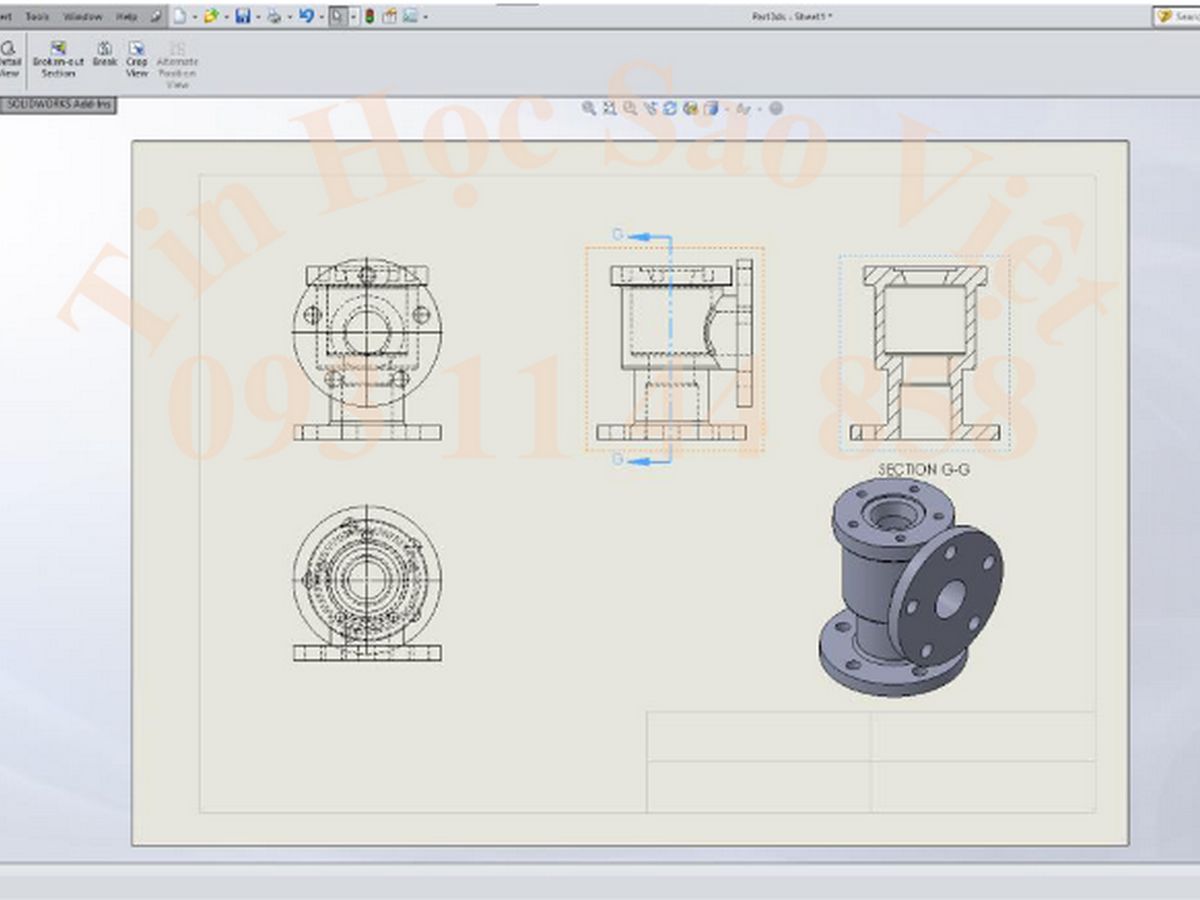This screenshot has width=1200, height=900.
Task: Click Zoom to Fit magnifier icon
Action: click(x=589, y=108)
